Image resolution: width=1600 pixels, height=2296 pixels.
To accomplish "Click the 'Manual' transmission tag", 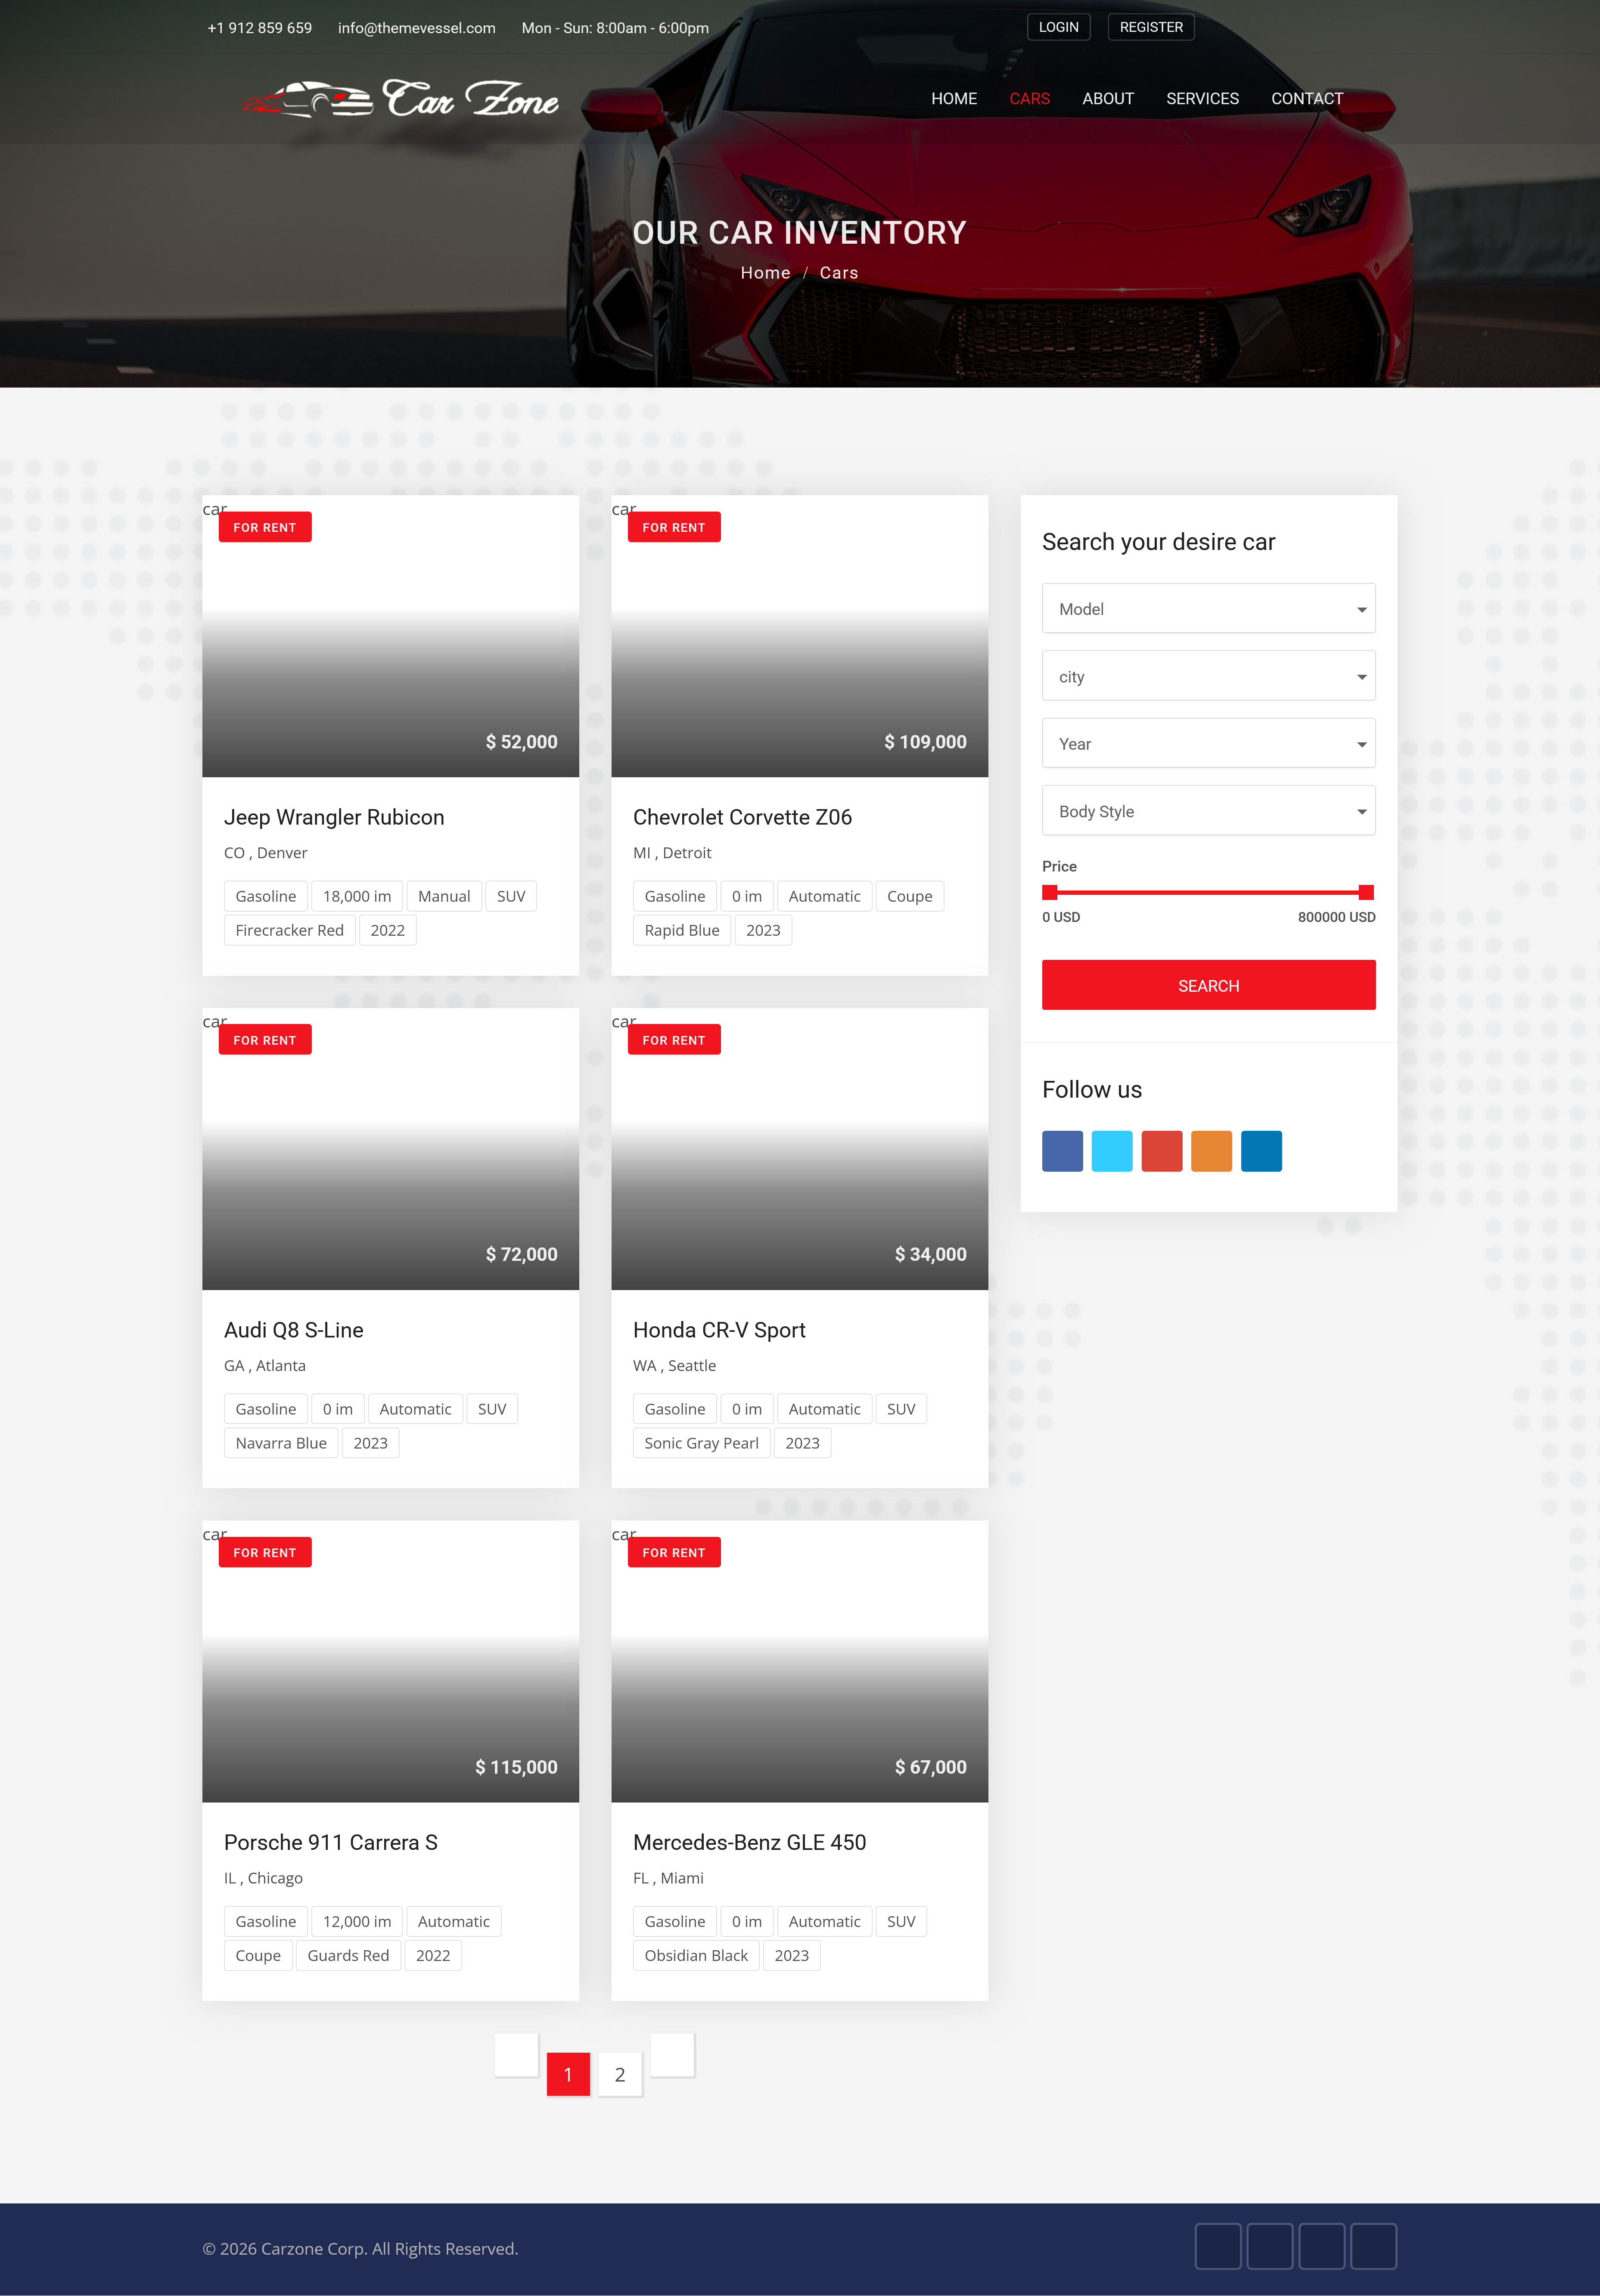I will click(444, 896).
